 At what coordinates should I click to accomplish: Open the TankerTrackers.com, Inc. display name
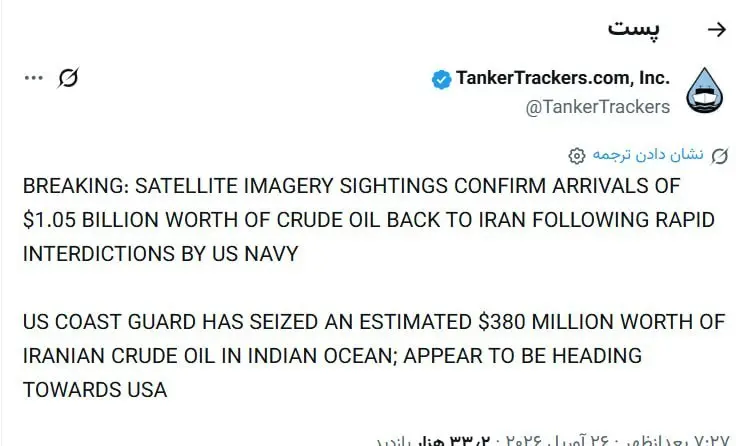point(563,78)
